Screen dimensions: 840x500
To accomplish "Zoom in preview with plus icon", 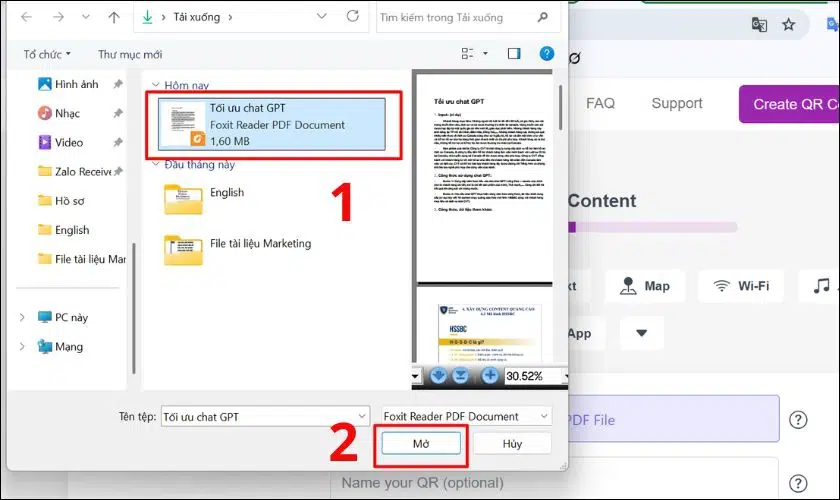I will (489, 376).
